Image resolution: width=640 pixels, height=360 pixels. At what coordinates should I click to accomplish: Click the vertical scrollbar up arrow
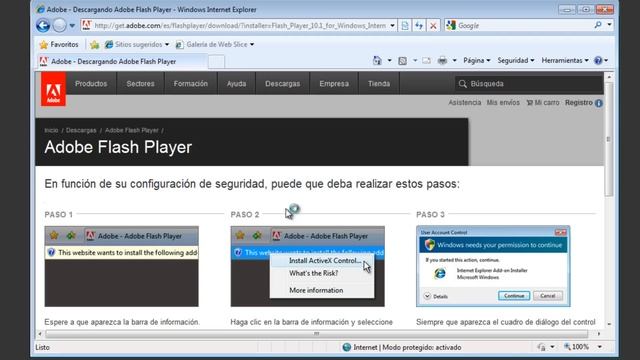click(x=609, y=77)
